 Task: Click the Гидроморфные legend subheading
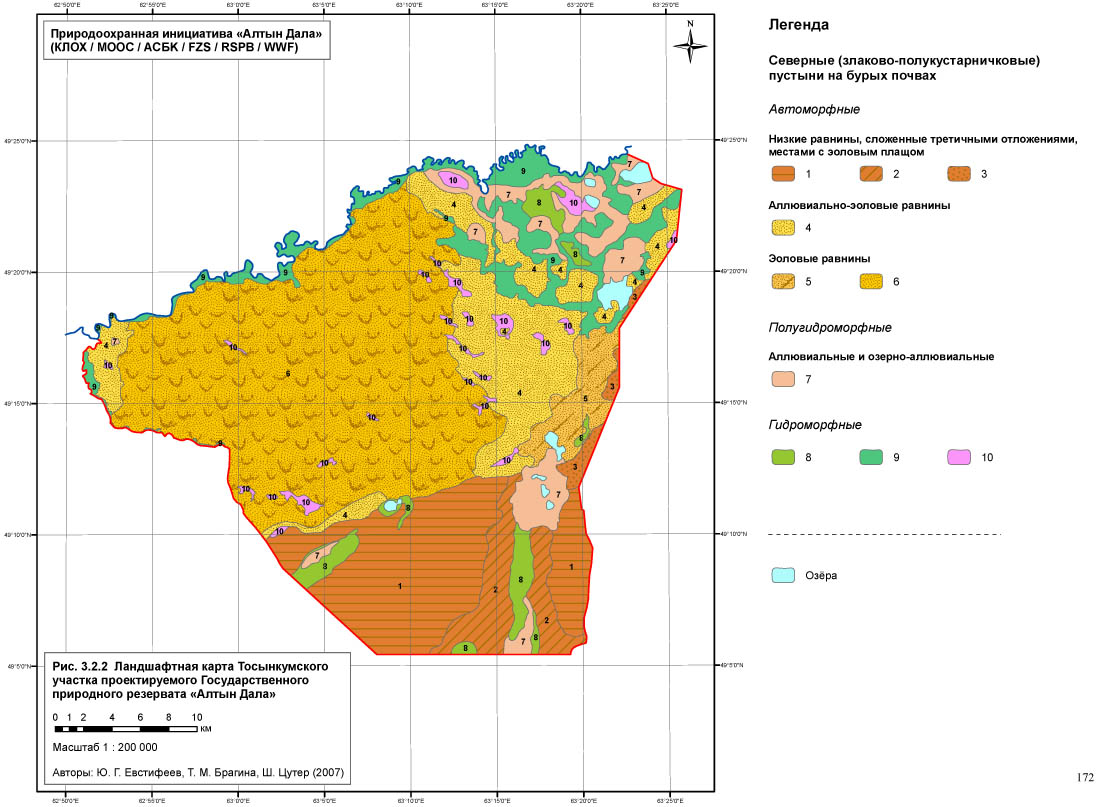coord(815,425)
